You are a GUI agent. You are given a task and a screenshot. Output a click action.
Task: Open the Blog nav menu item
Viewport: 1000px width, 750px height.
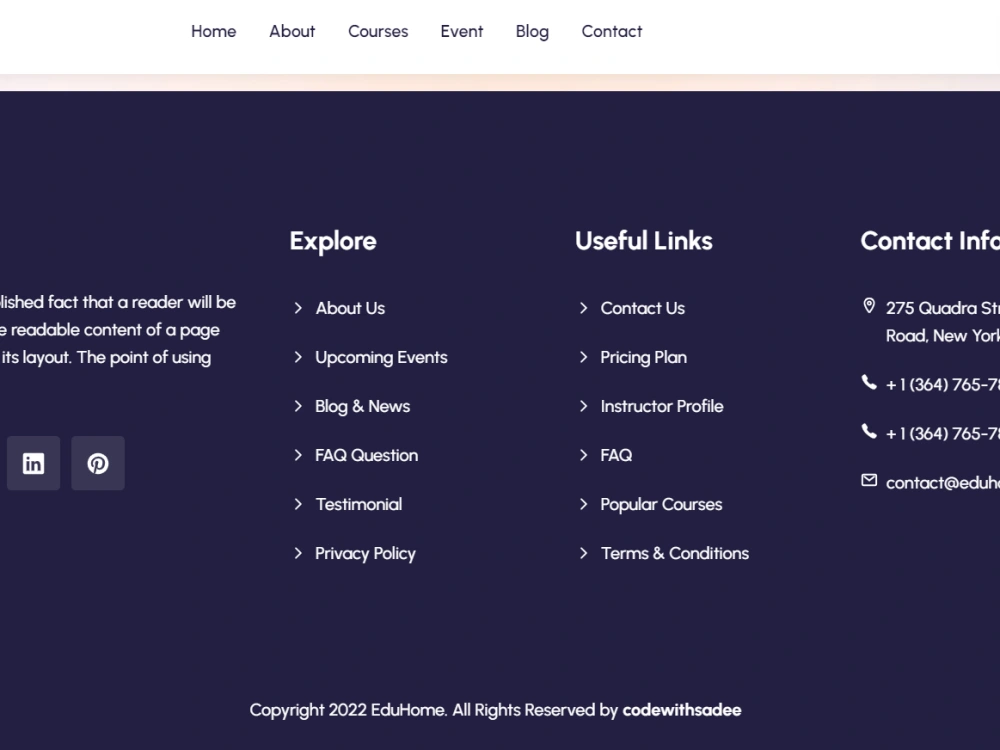pyautogui.click(x=532, y=32)
